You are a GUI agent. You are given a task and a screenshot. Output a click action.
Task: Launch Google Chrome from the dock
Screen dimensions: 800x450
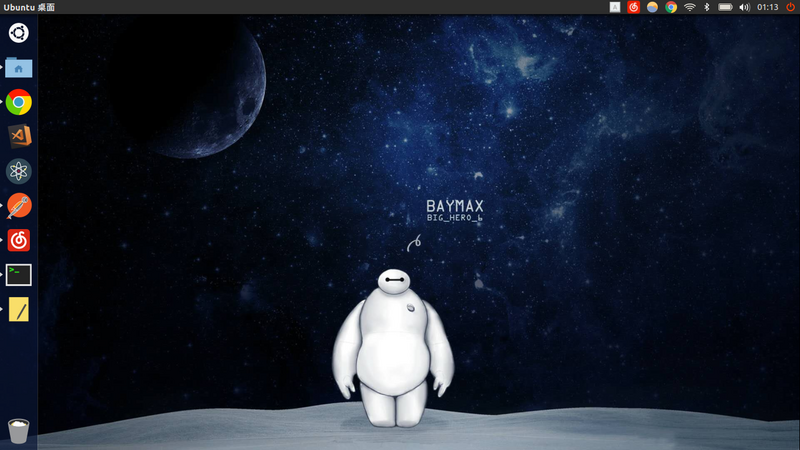[x=18, y=102]
